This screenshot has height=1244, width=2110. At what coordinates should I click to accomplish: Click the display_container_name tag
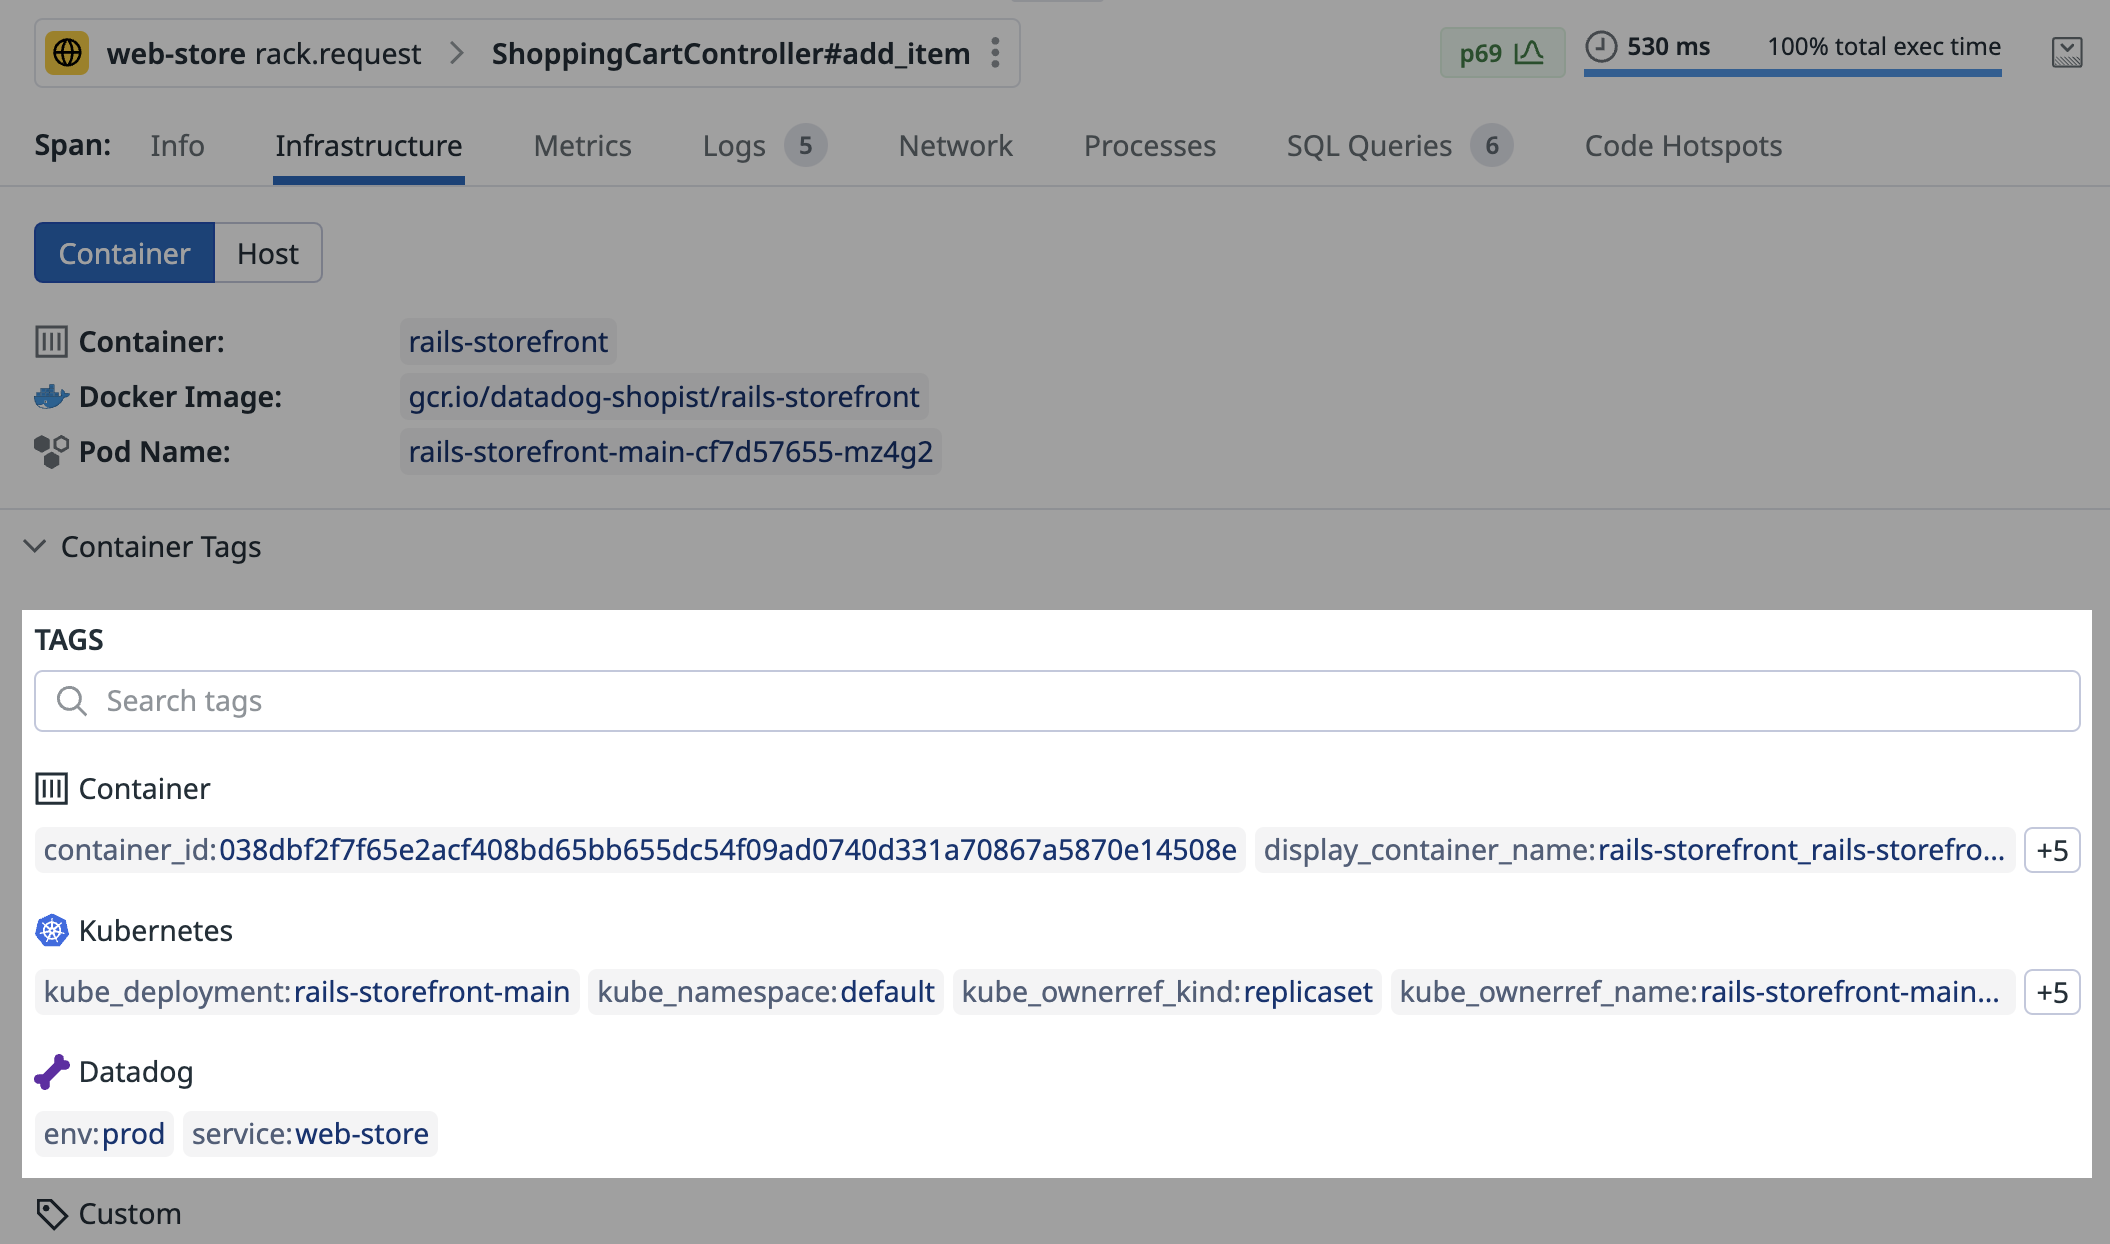tap(1634, 850)
